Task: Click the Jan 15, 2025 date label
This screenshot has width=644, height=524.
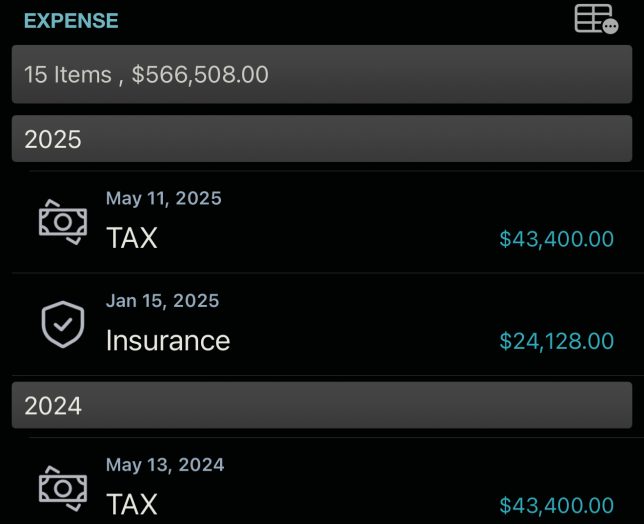Action: point(162,301)
